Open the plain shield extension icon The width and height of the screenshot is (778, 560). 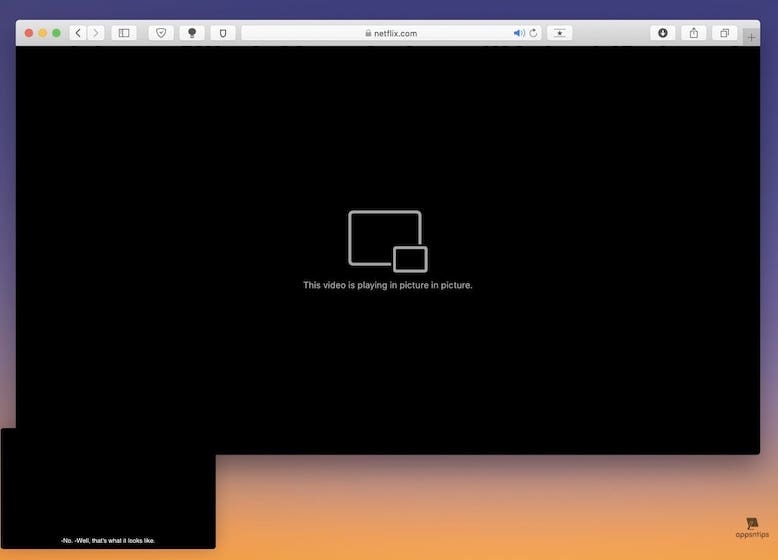point(223,33)
